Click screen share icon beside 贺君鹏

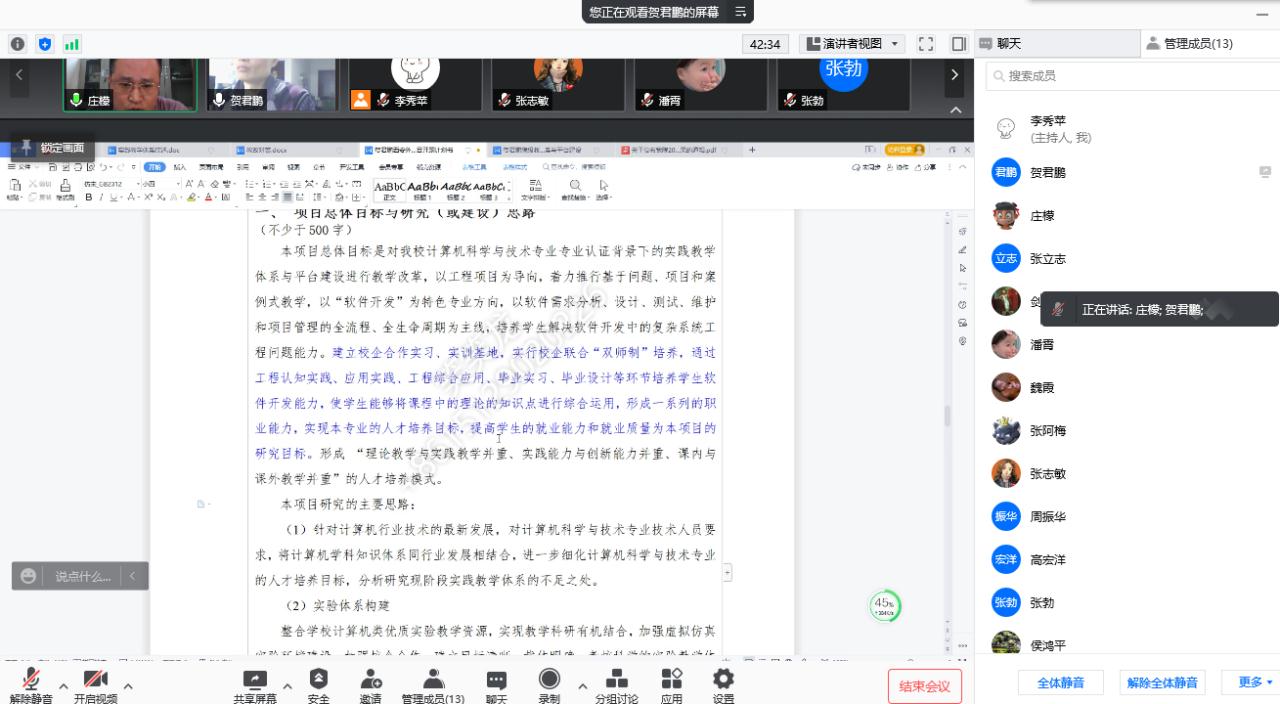point(1265,172)
